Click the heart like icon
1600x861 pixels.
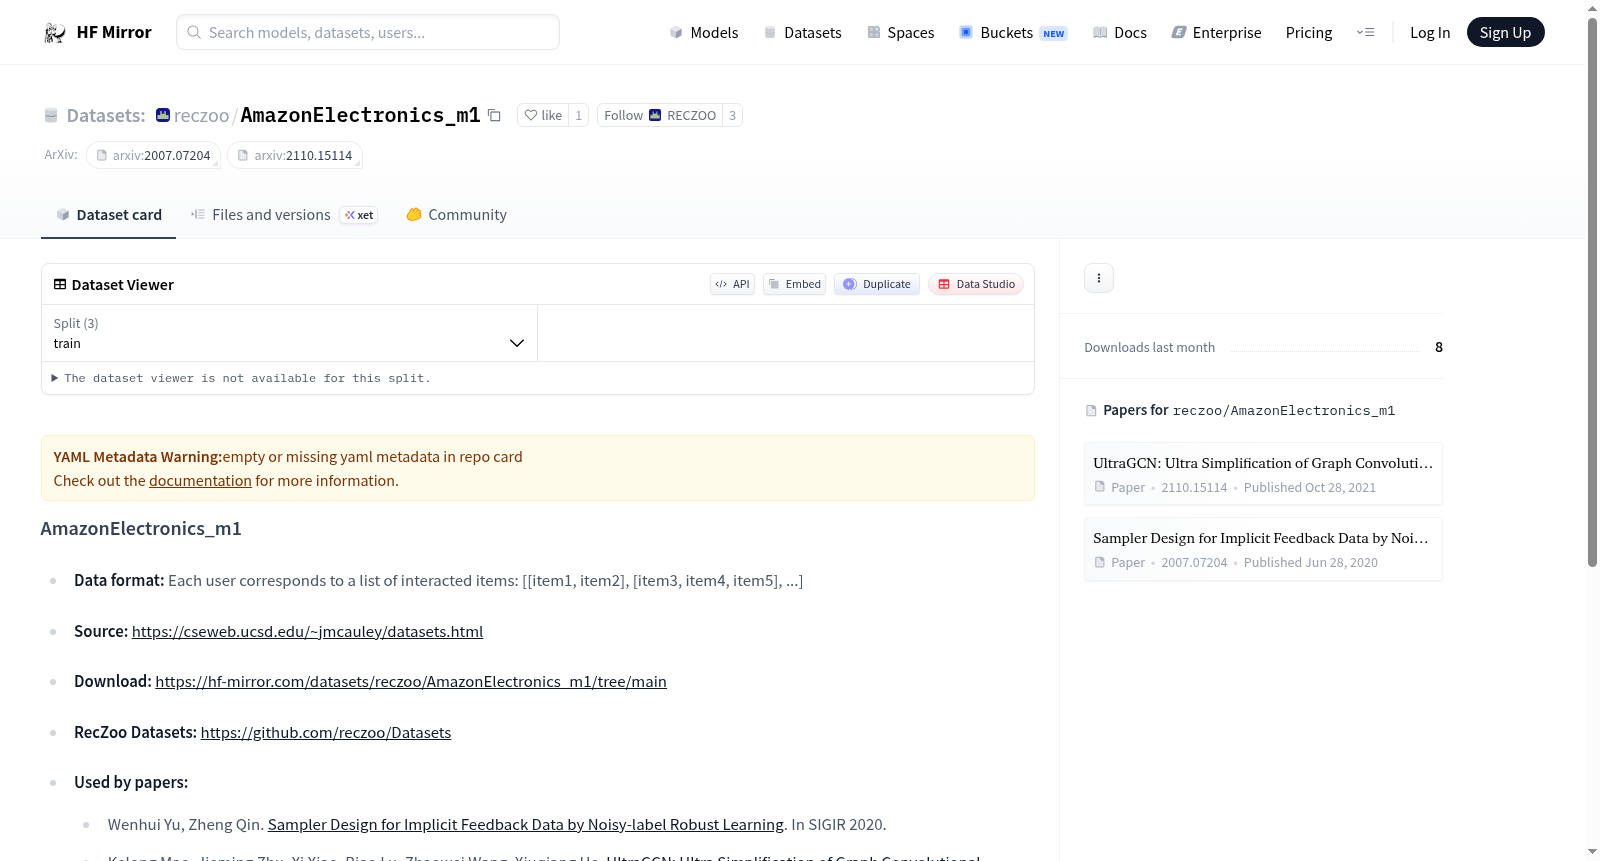coord(531,115)
